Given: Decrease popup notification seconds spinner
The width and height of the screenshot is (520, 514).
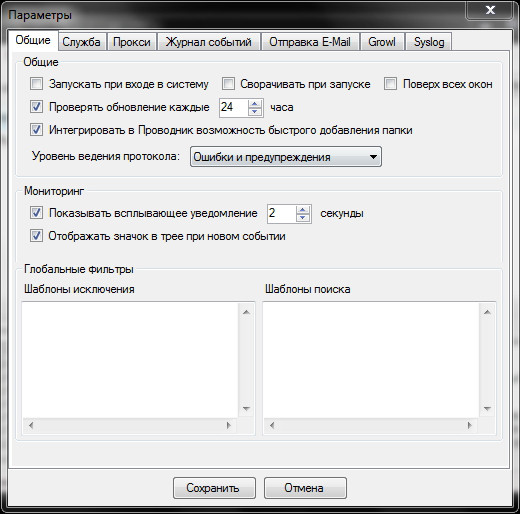Looking at the screenshot, I should (x=303, y=217).
